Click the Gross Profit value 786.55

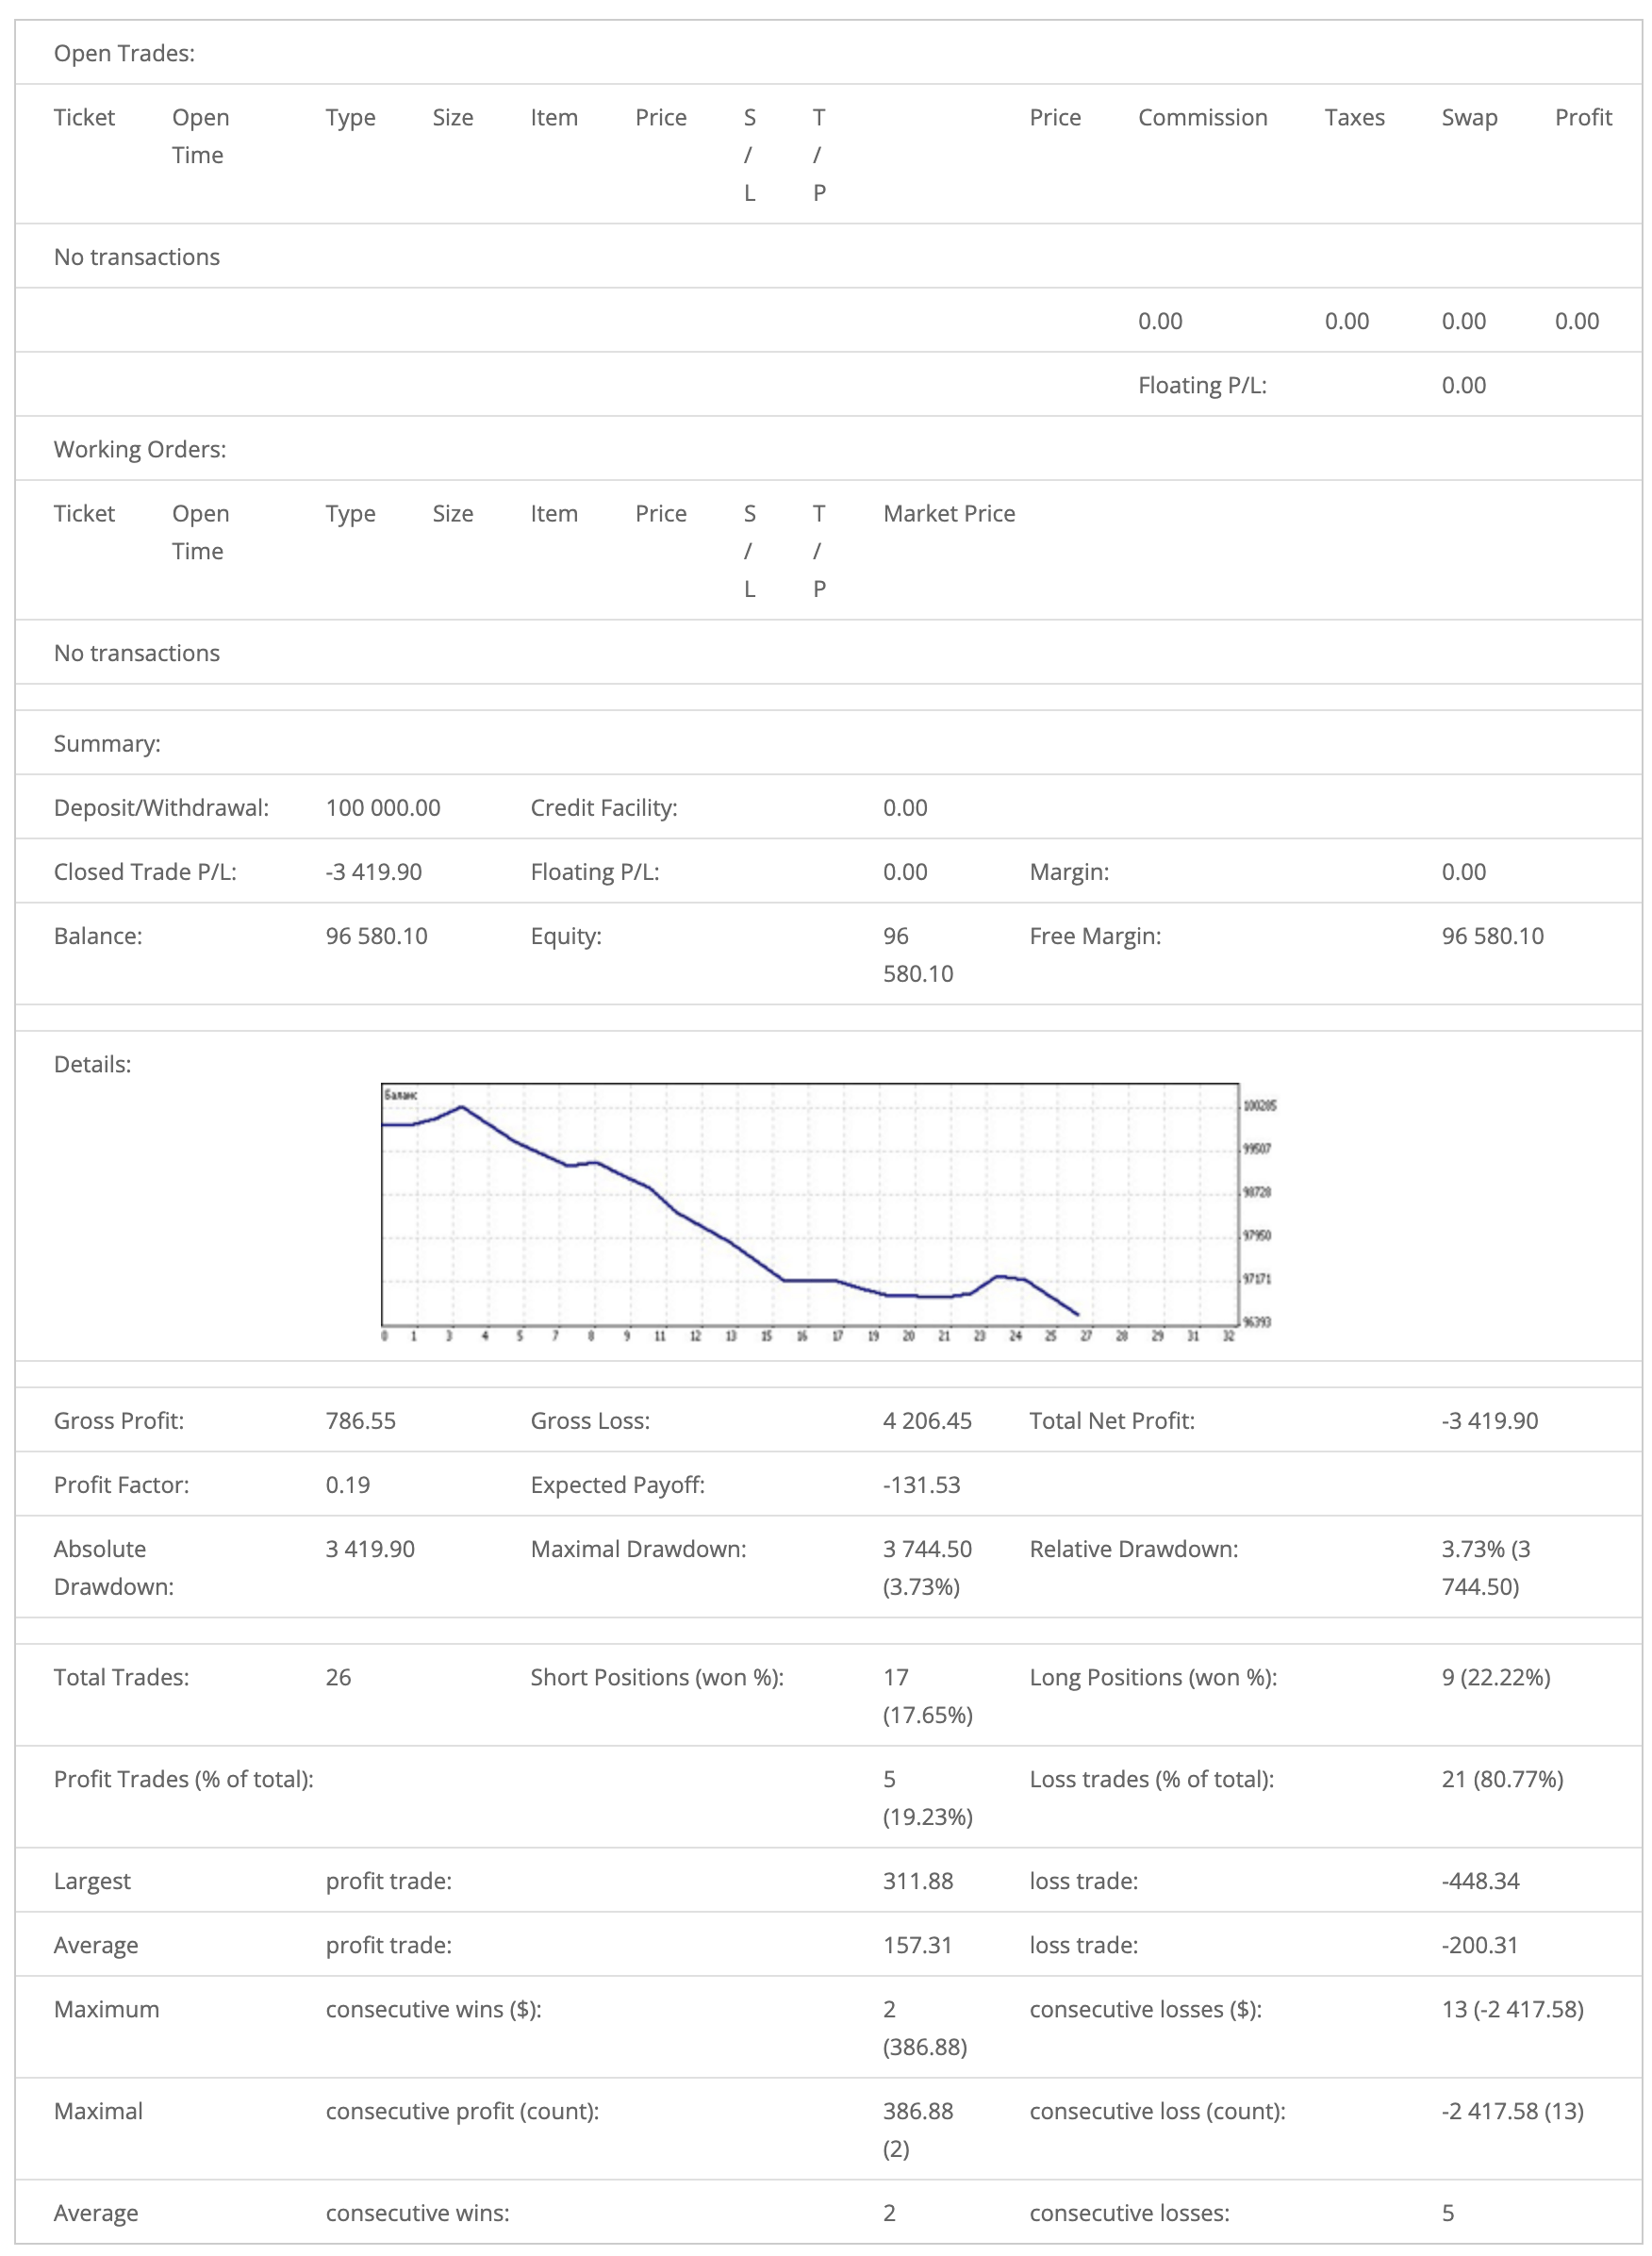[360, 1421]
